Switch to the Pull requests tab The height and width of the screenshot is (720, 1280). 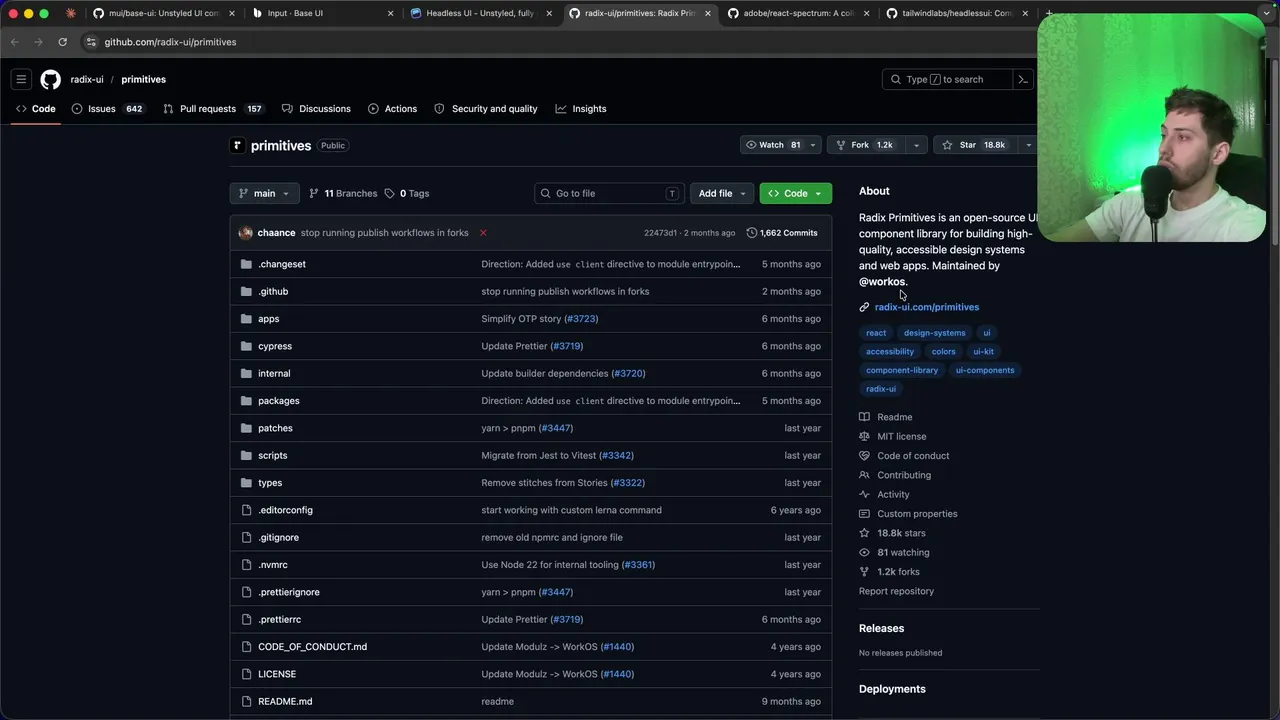click(x=213, y=109)
